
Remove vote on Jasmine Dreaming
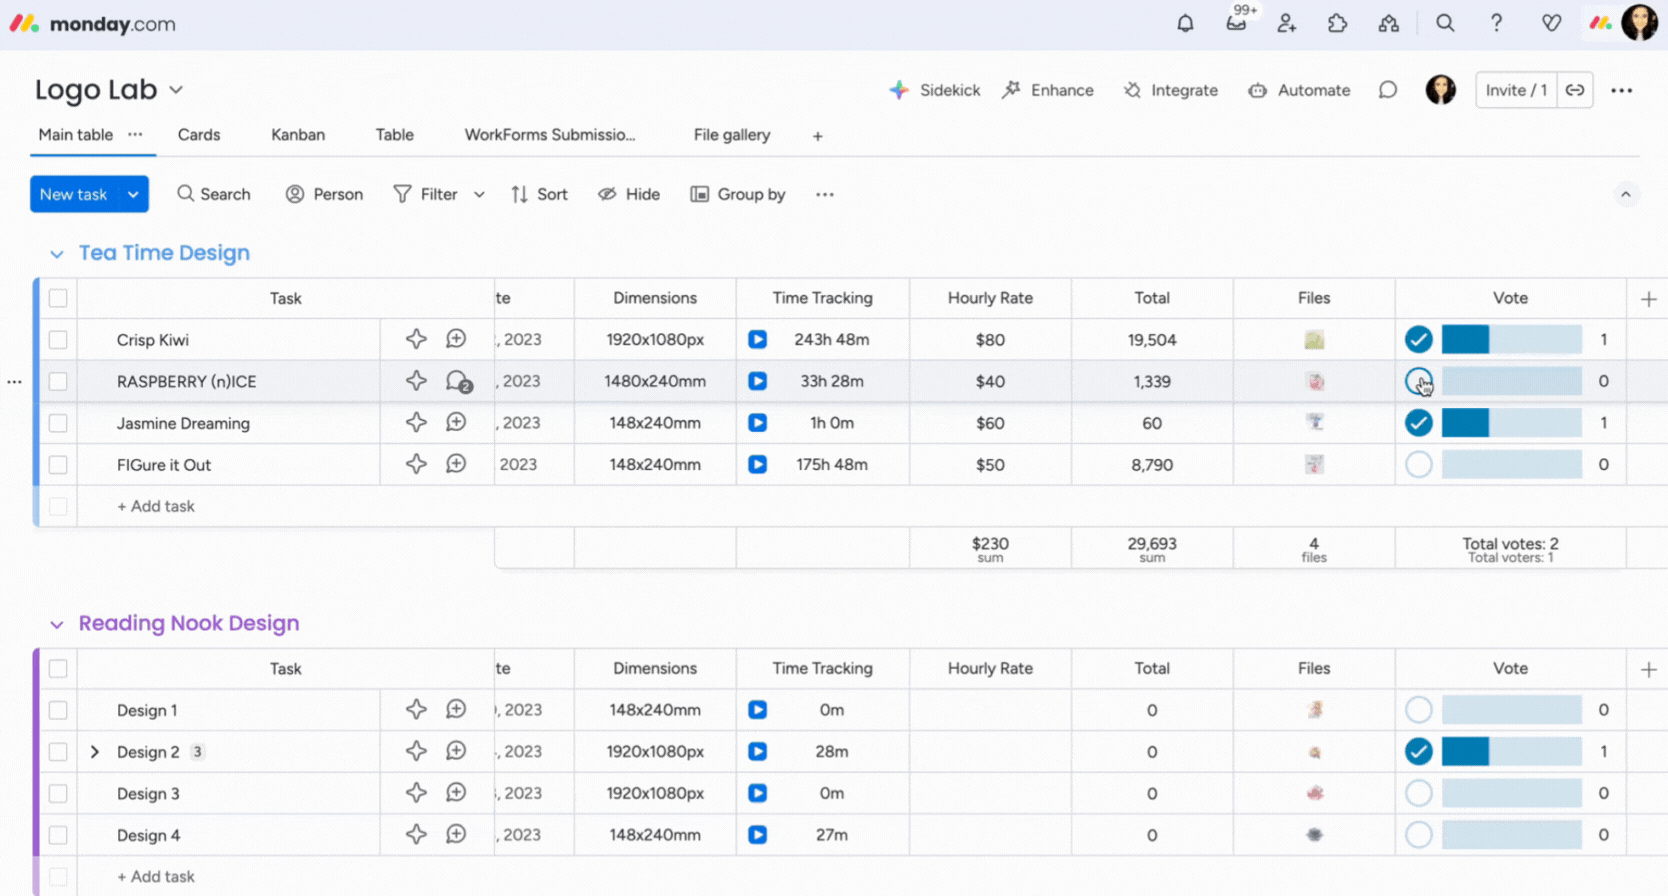point(1418,423)
